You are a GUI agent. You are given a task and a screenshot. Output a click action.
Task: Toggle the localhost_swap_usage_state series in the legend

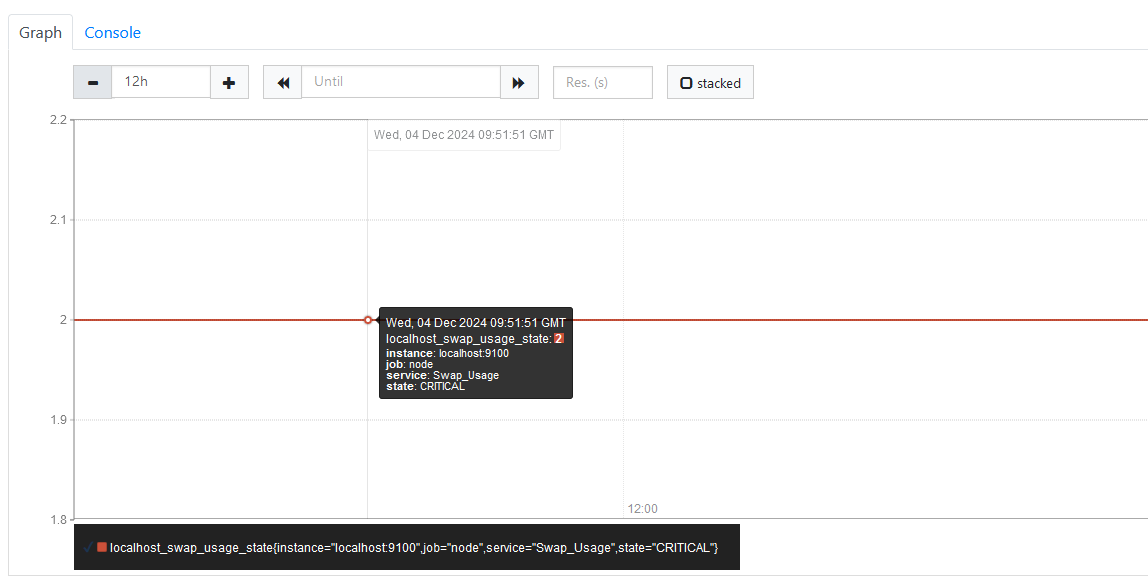click(x=413, y=547)
